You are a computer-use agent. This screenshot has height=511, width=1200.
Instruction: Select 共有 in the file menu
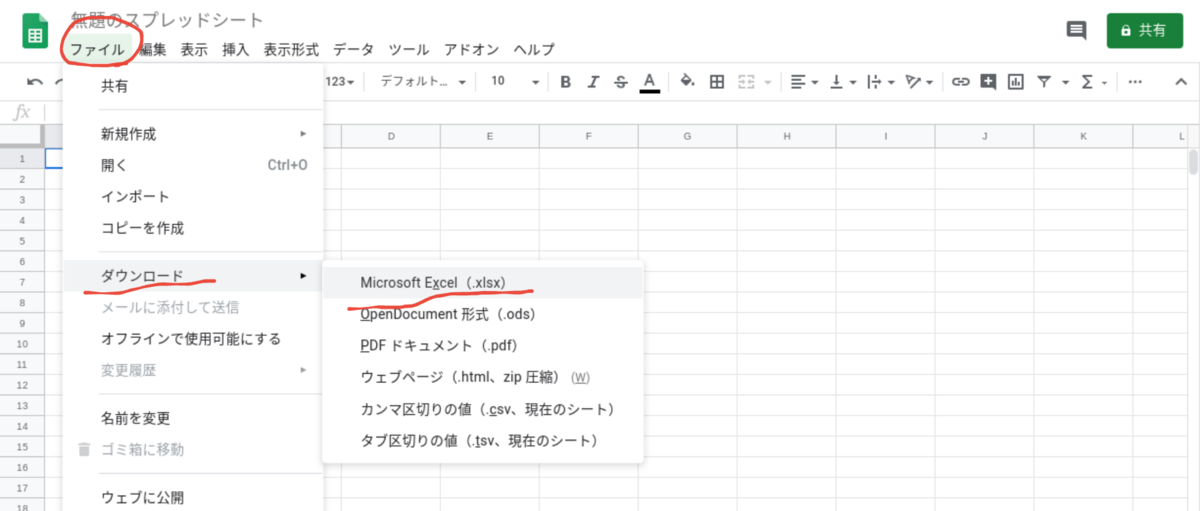(x=193, y=87)
